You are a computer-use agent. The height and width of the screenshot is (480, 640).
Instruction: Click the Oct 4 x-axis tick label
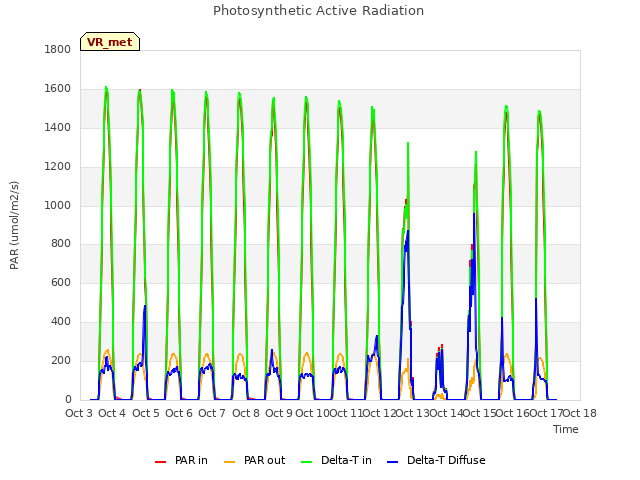[112, 413]
